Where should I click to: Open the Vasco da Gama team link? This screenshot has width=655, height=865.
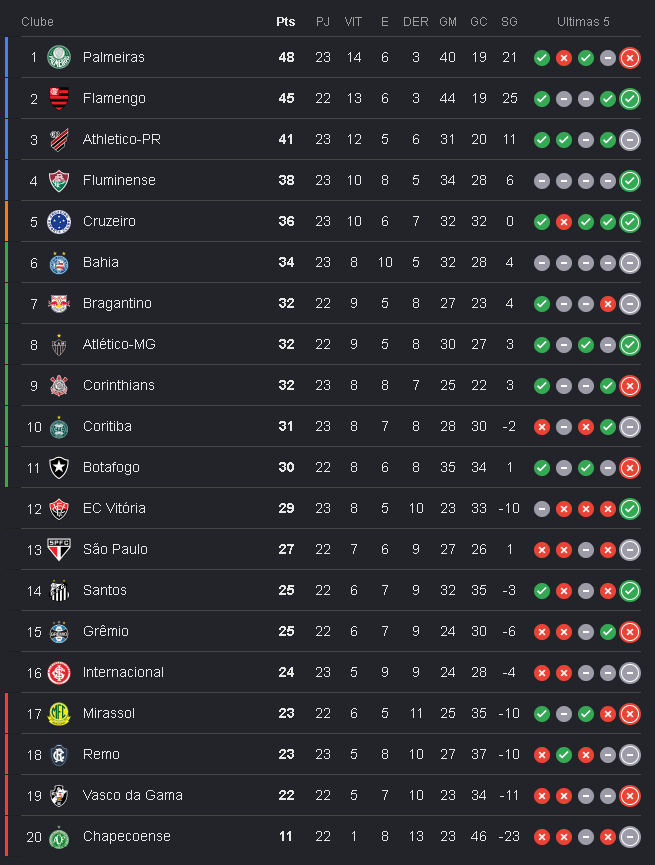click(x=132, y=795)
